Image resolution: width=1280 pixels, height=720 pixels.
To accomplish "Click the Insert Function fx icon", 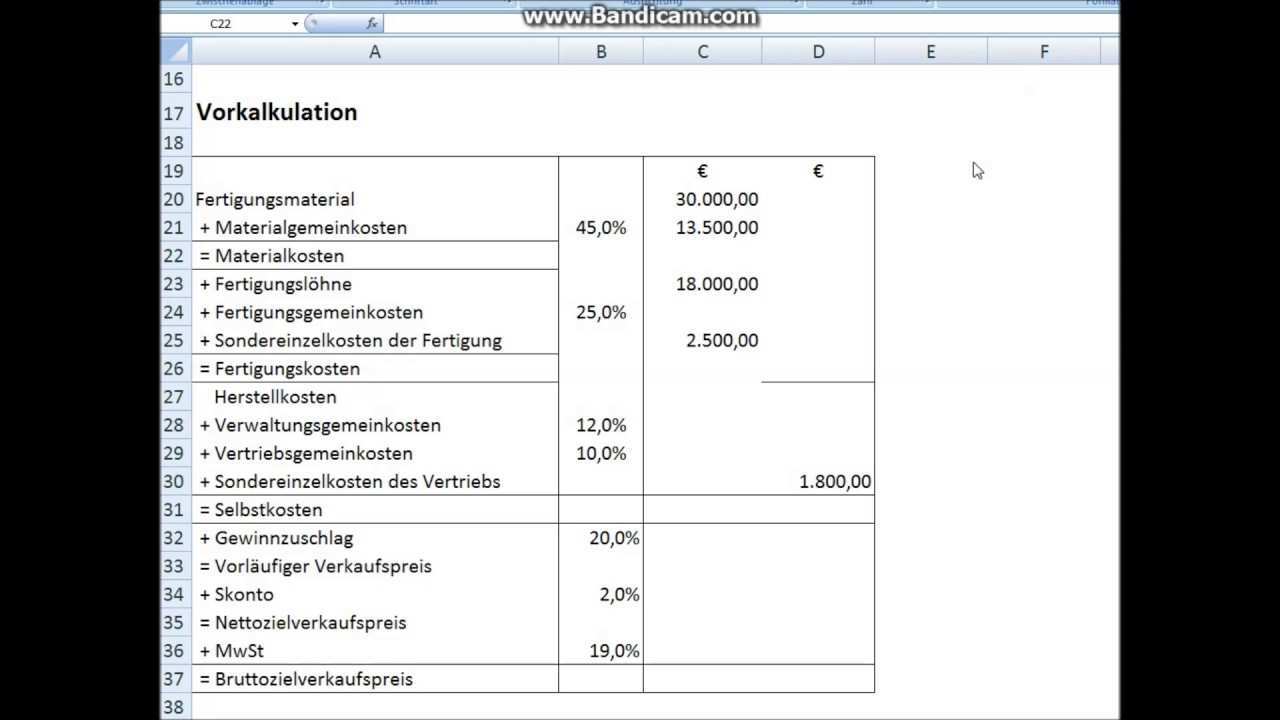I will coord(372,23).
